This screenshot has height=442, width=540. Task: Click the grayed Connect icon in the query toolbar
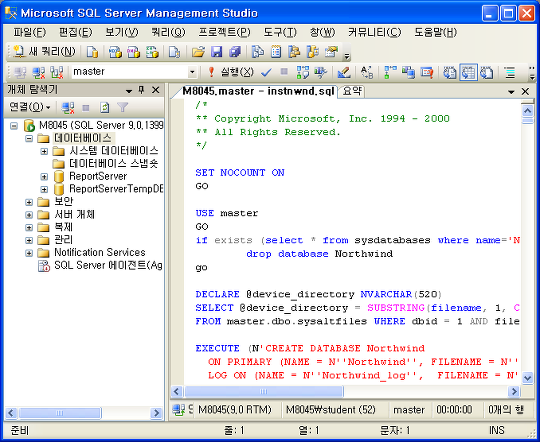point(20,72)
